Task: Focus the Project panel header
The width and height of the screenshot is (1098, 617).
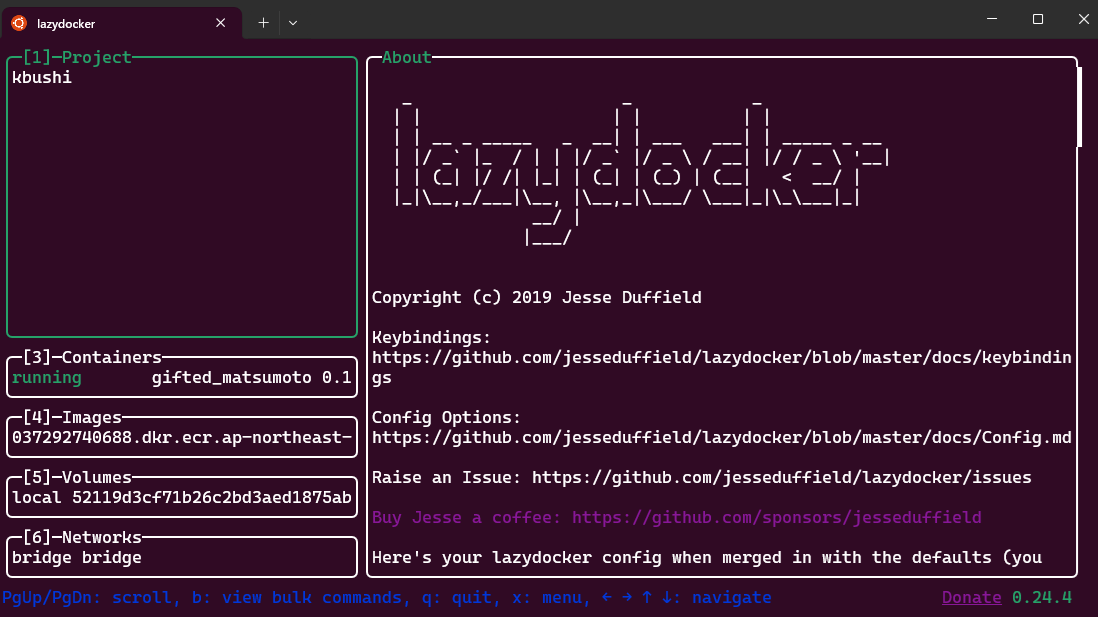Action: (77, 58)
